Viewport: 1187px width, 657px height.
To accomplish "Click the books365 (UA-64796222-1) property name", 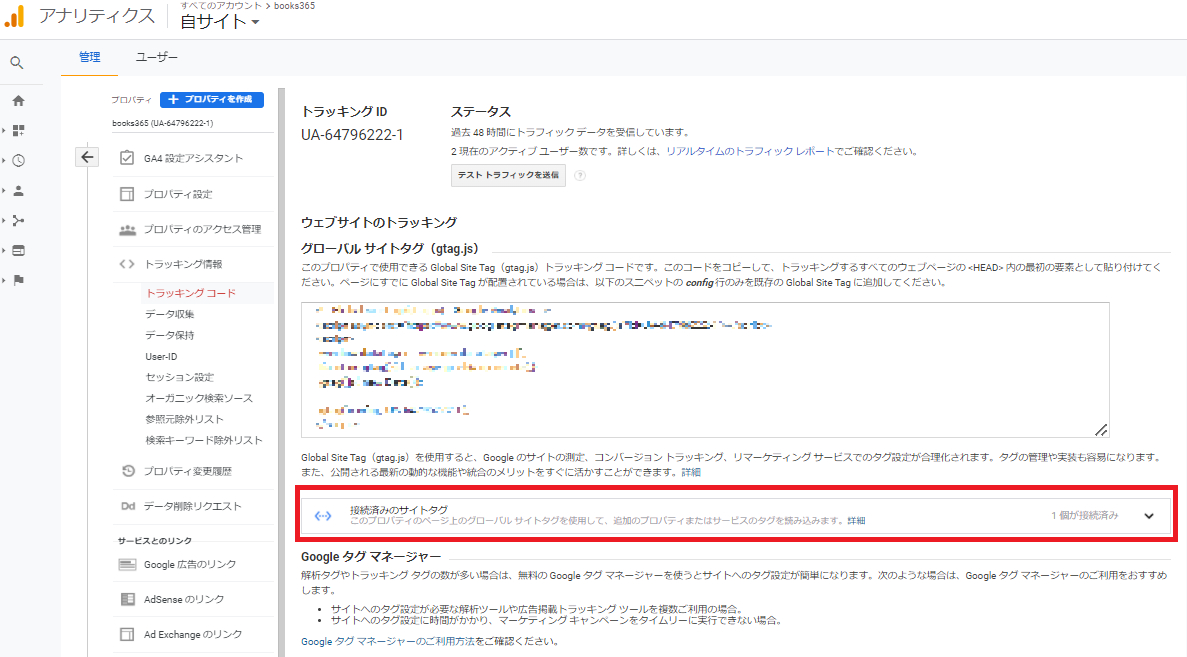I will [163, 123].
